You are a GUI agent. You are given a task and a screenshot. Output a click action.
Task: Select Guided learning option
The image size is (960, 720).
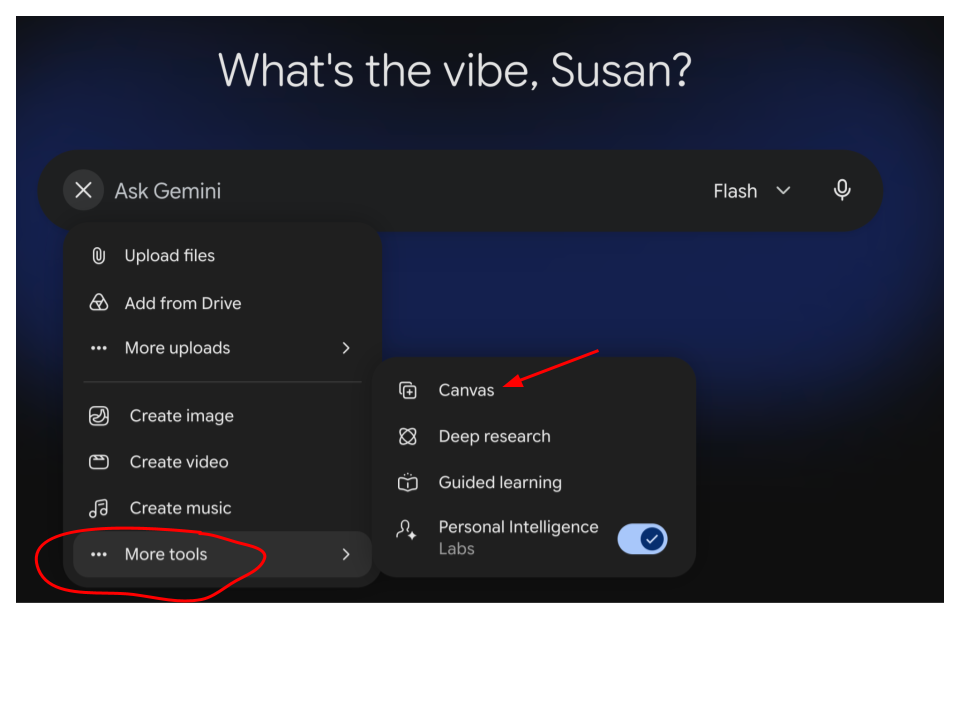pyautogui.click(x=534, y=482)
